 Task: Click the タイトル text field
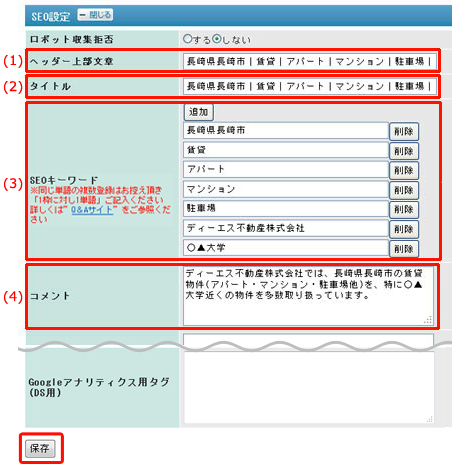[310, 86]
